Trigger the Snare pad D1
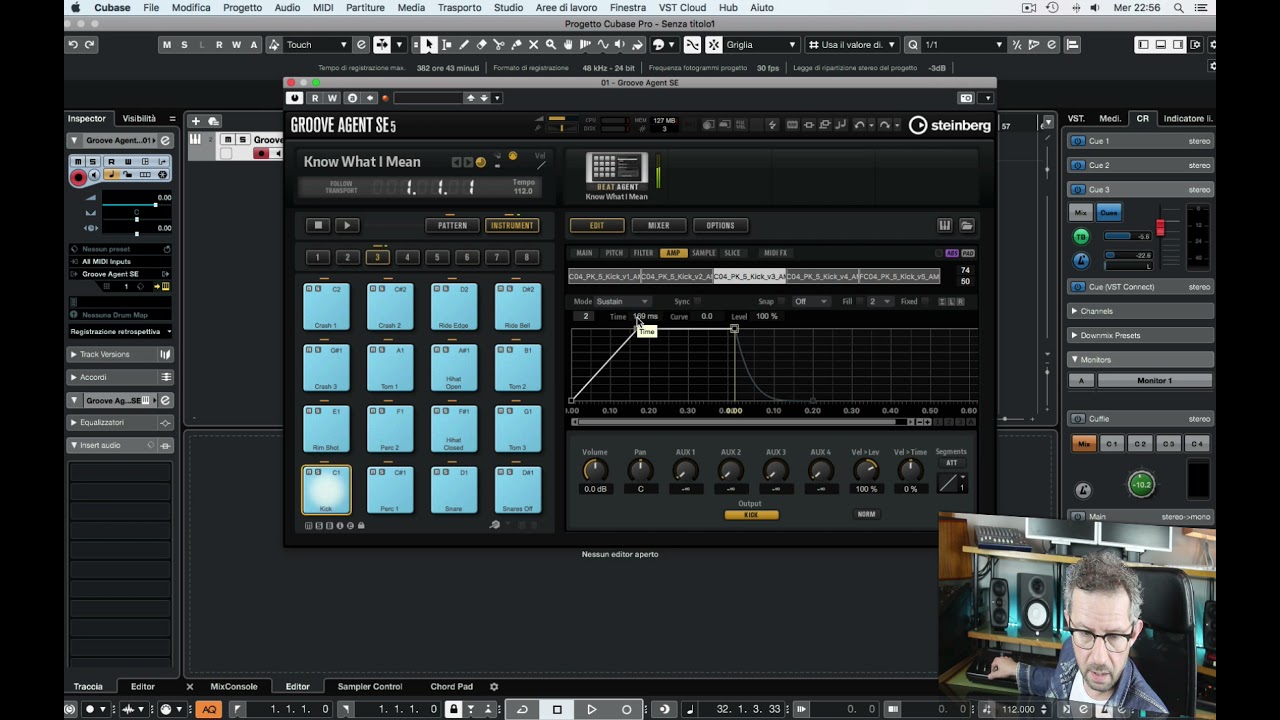 (x=454, y=490)
